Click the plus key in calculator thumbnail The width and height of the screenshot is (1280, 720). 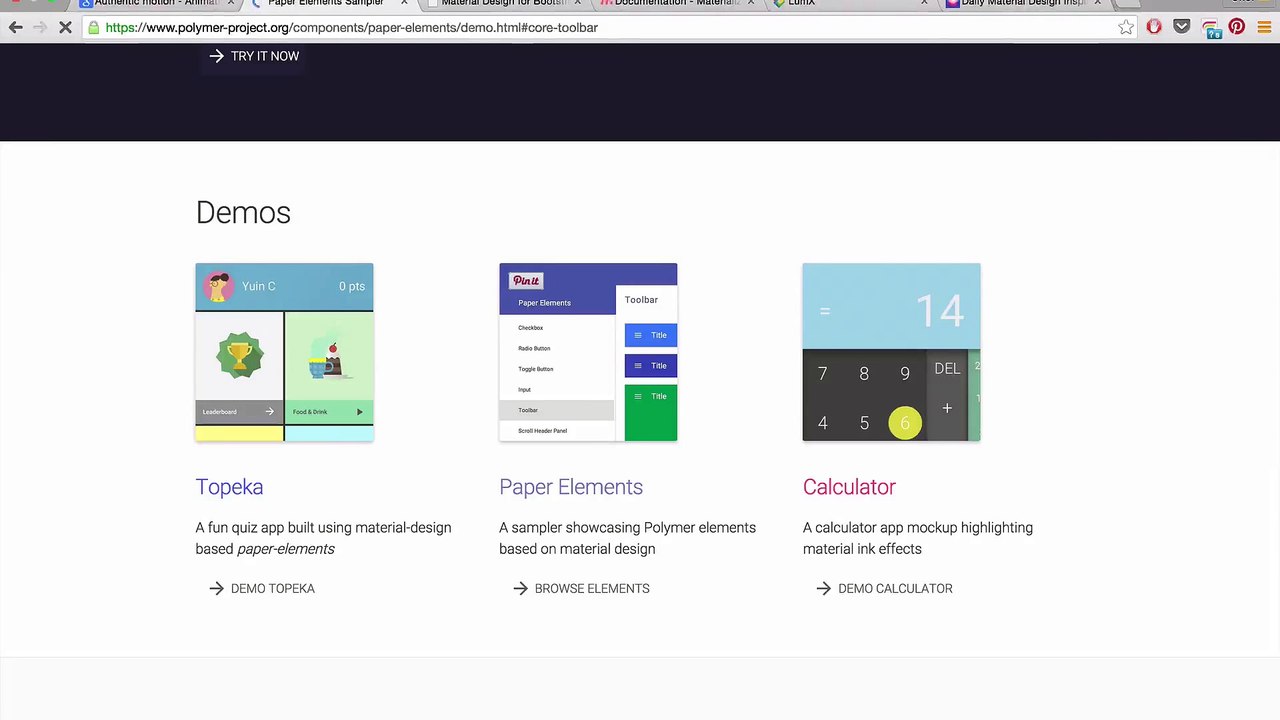tap(947, 408)
